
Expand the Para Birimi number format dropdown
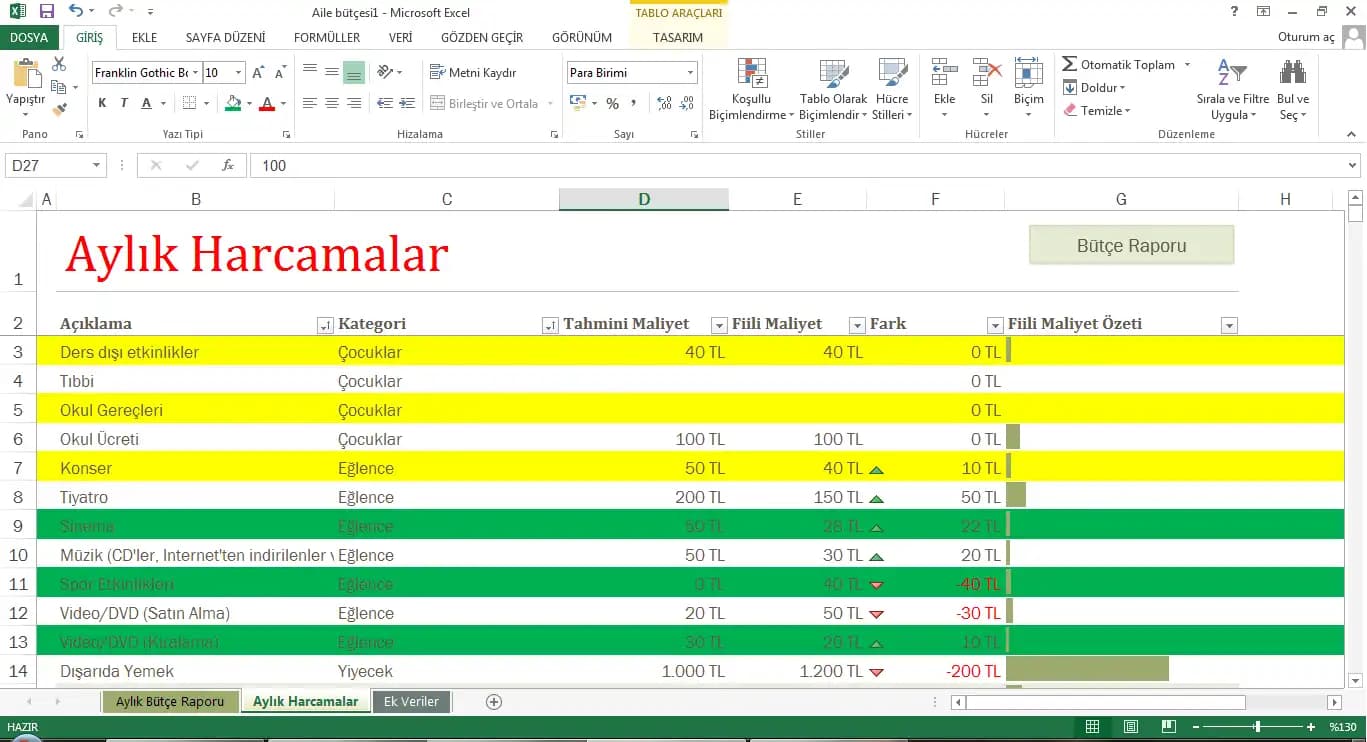(690, 73)
